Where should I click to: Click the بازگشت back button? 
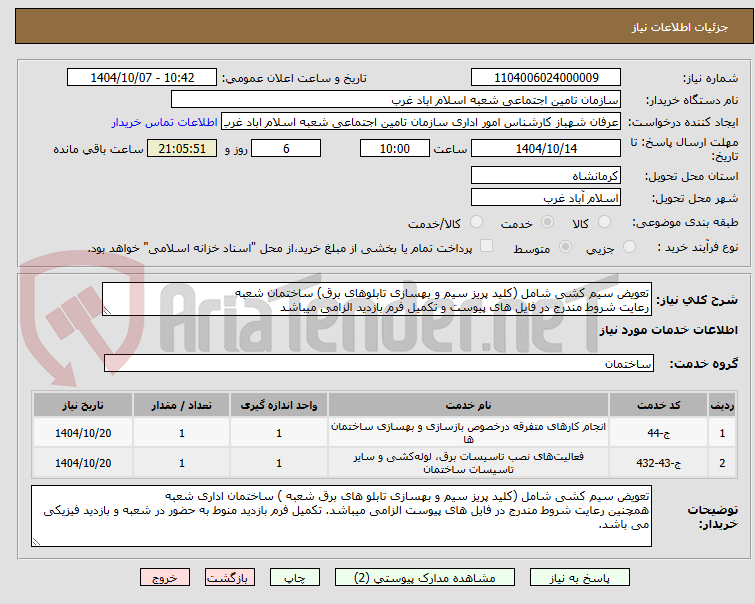click(x=230, y=577)
